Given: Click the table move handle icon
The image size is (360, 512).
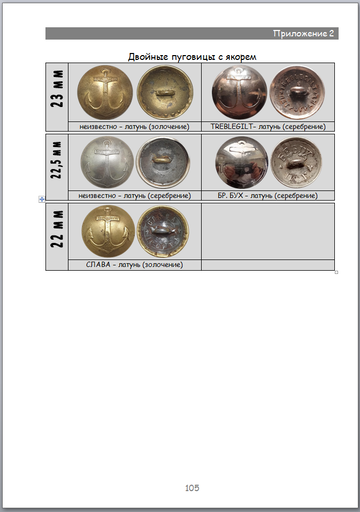Looking at the screenshot, I should pyautogui.click(x=41, y=199).
